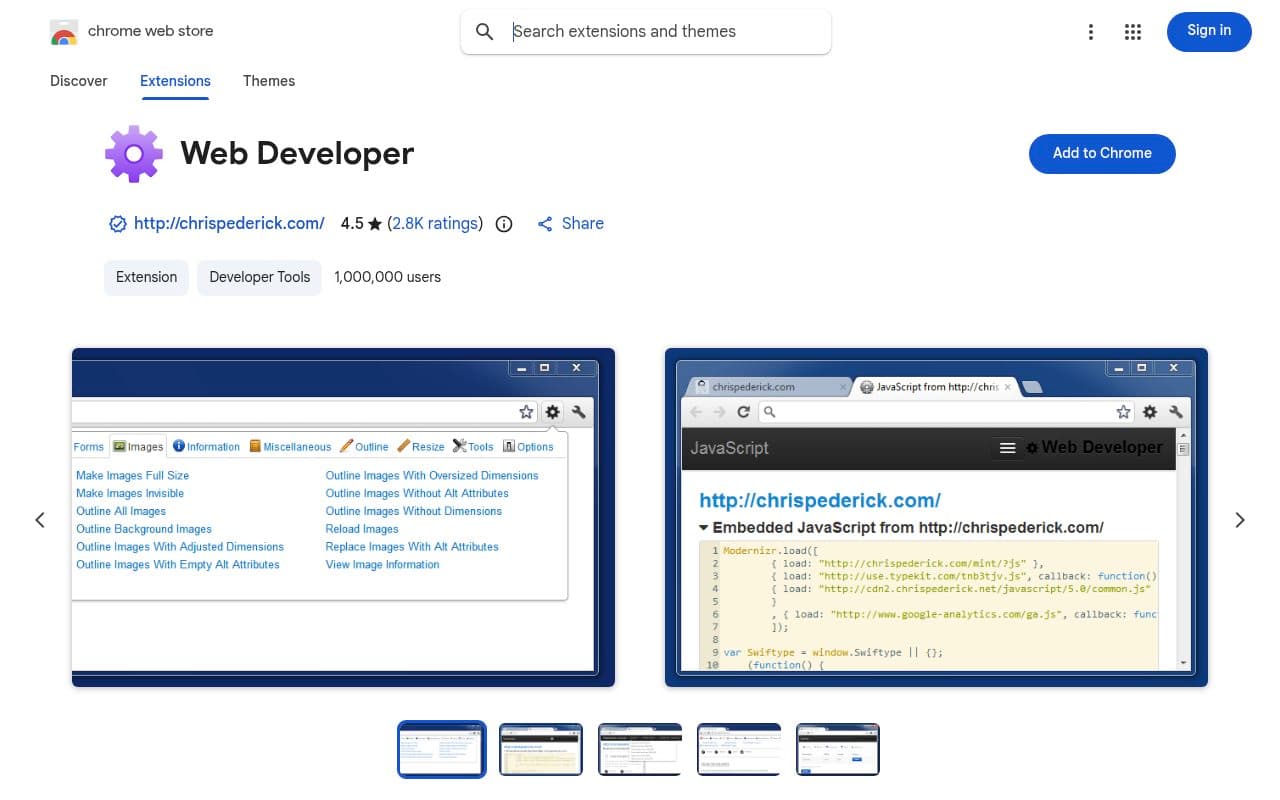The image size is (1280, 800).
Task: Open the chrispederick.com link
Action: tap(228, 223)
